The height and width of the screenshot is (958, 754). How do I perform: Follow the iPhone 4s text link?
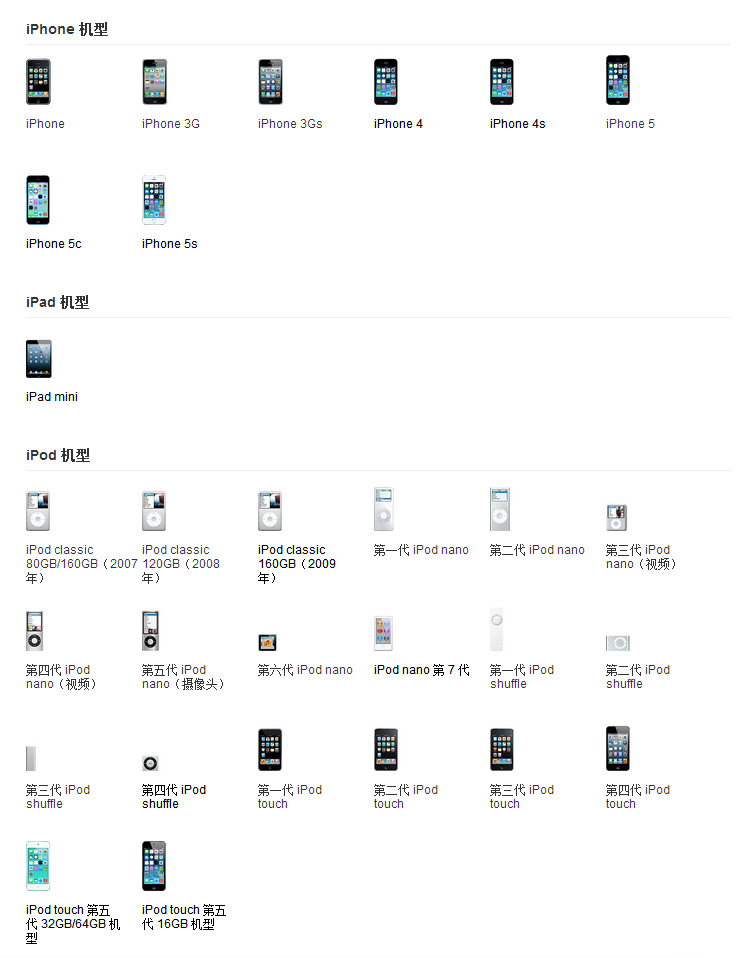[518, 123]
